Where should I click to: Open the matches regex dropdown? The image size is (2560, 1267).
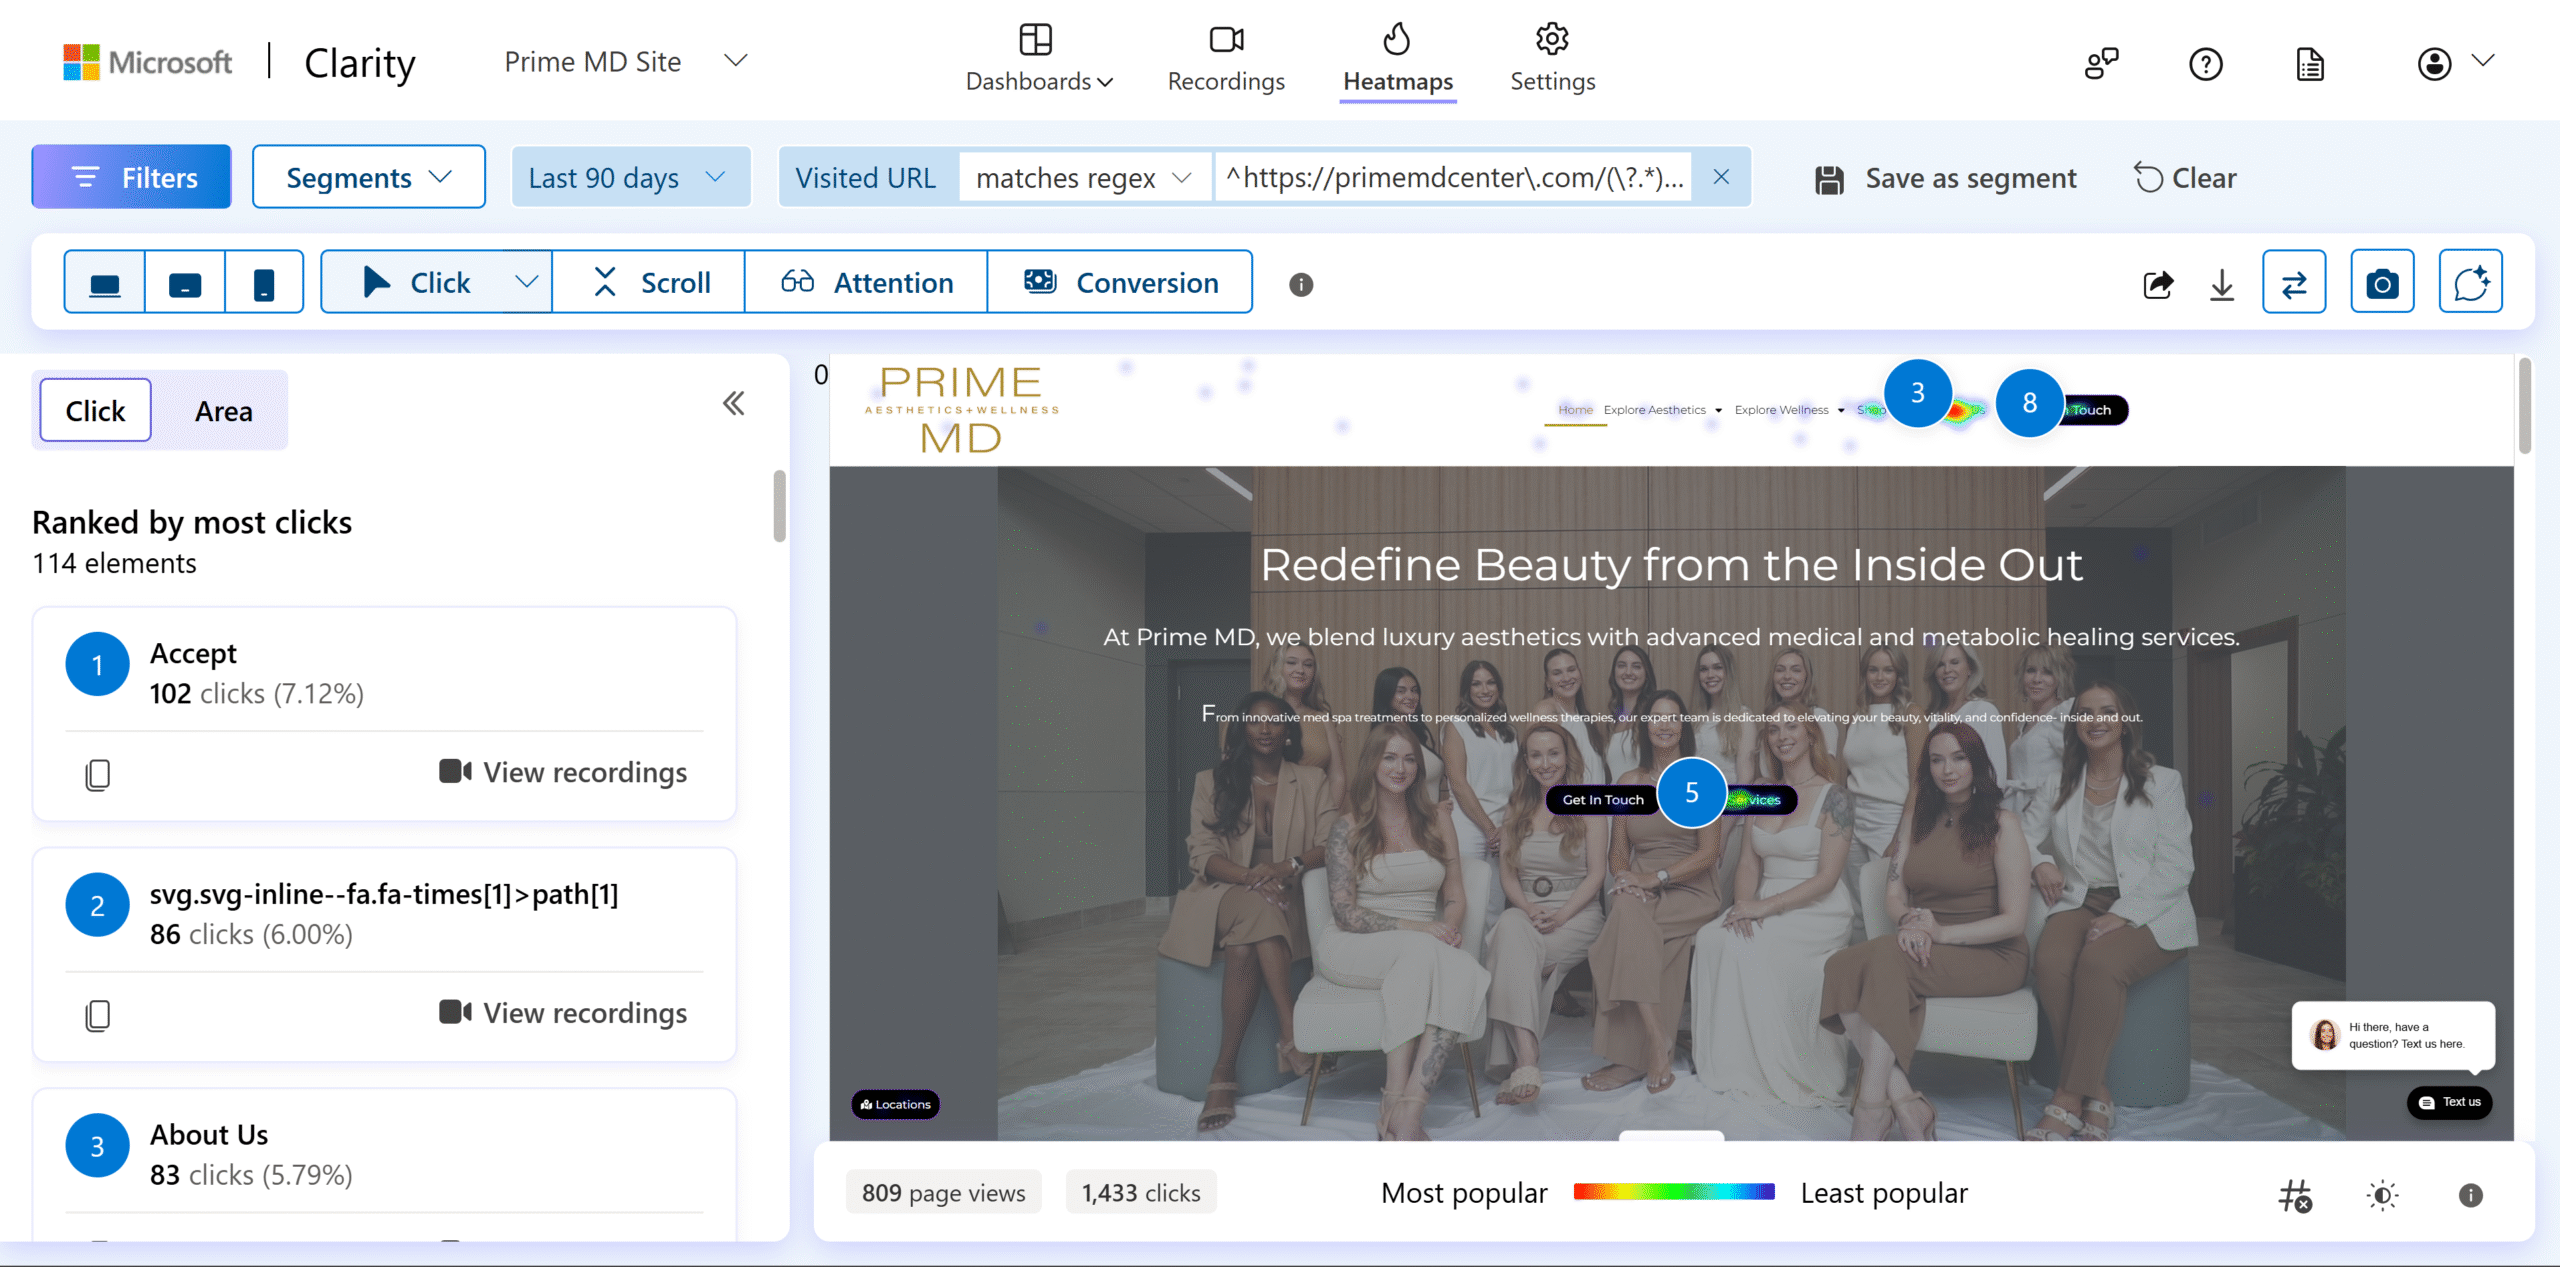(x=1085, y=178)
